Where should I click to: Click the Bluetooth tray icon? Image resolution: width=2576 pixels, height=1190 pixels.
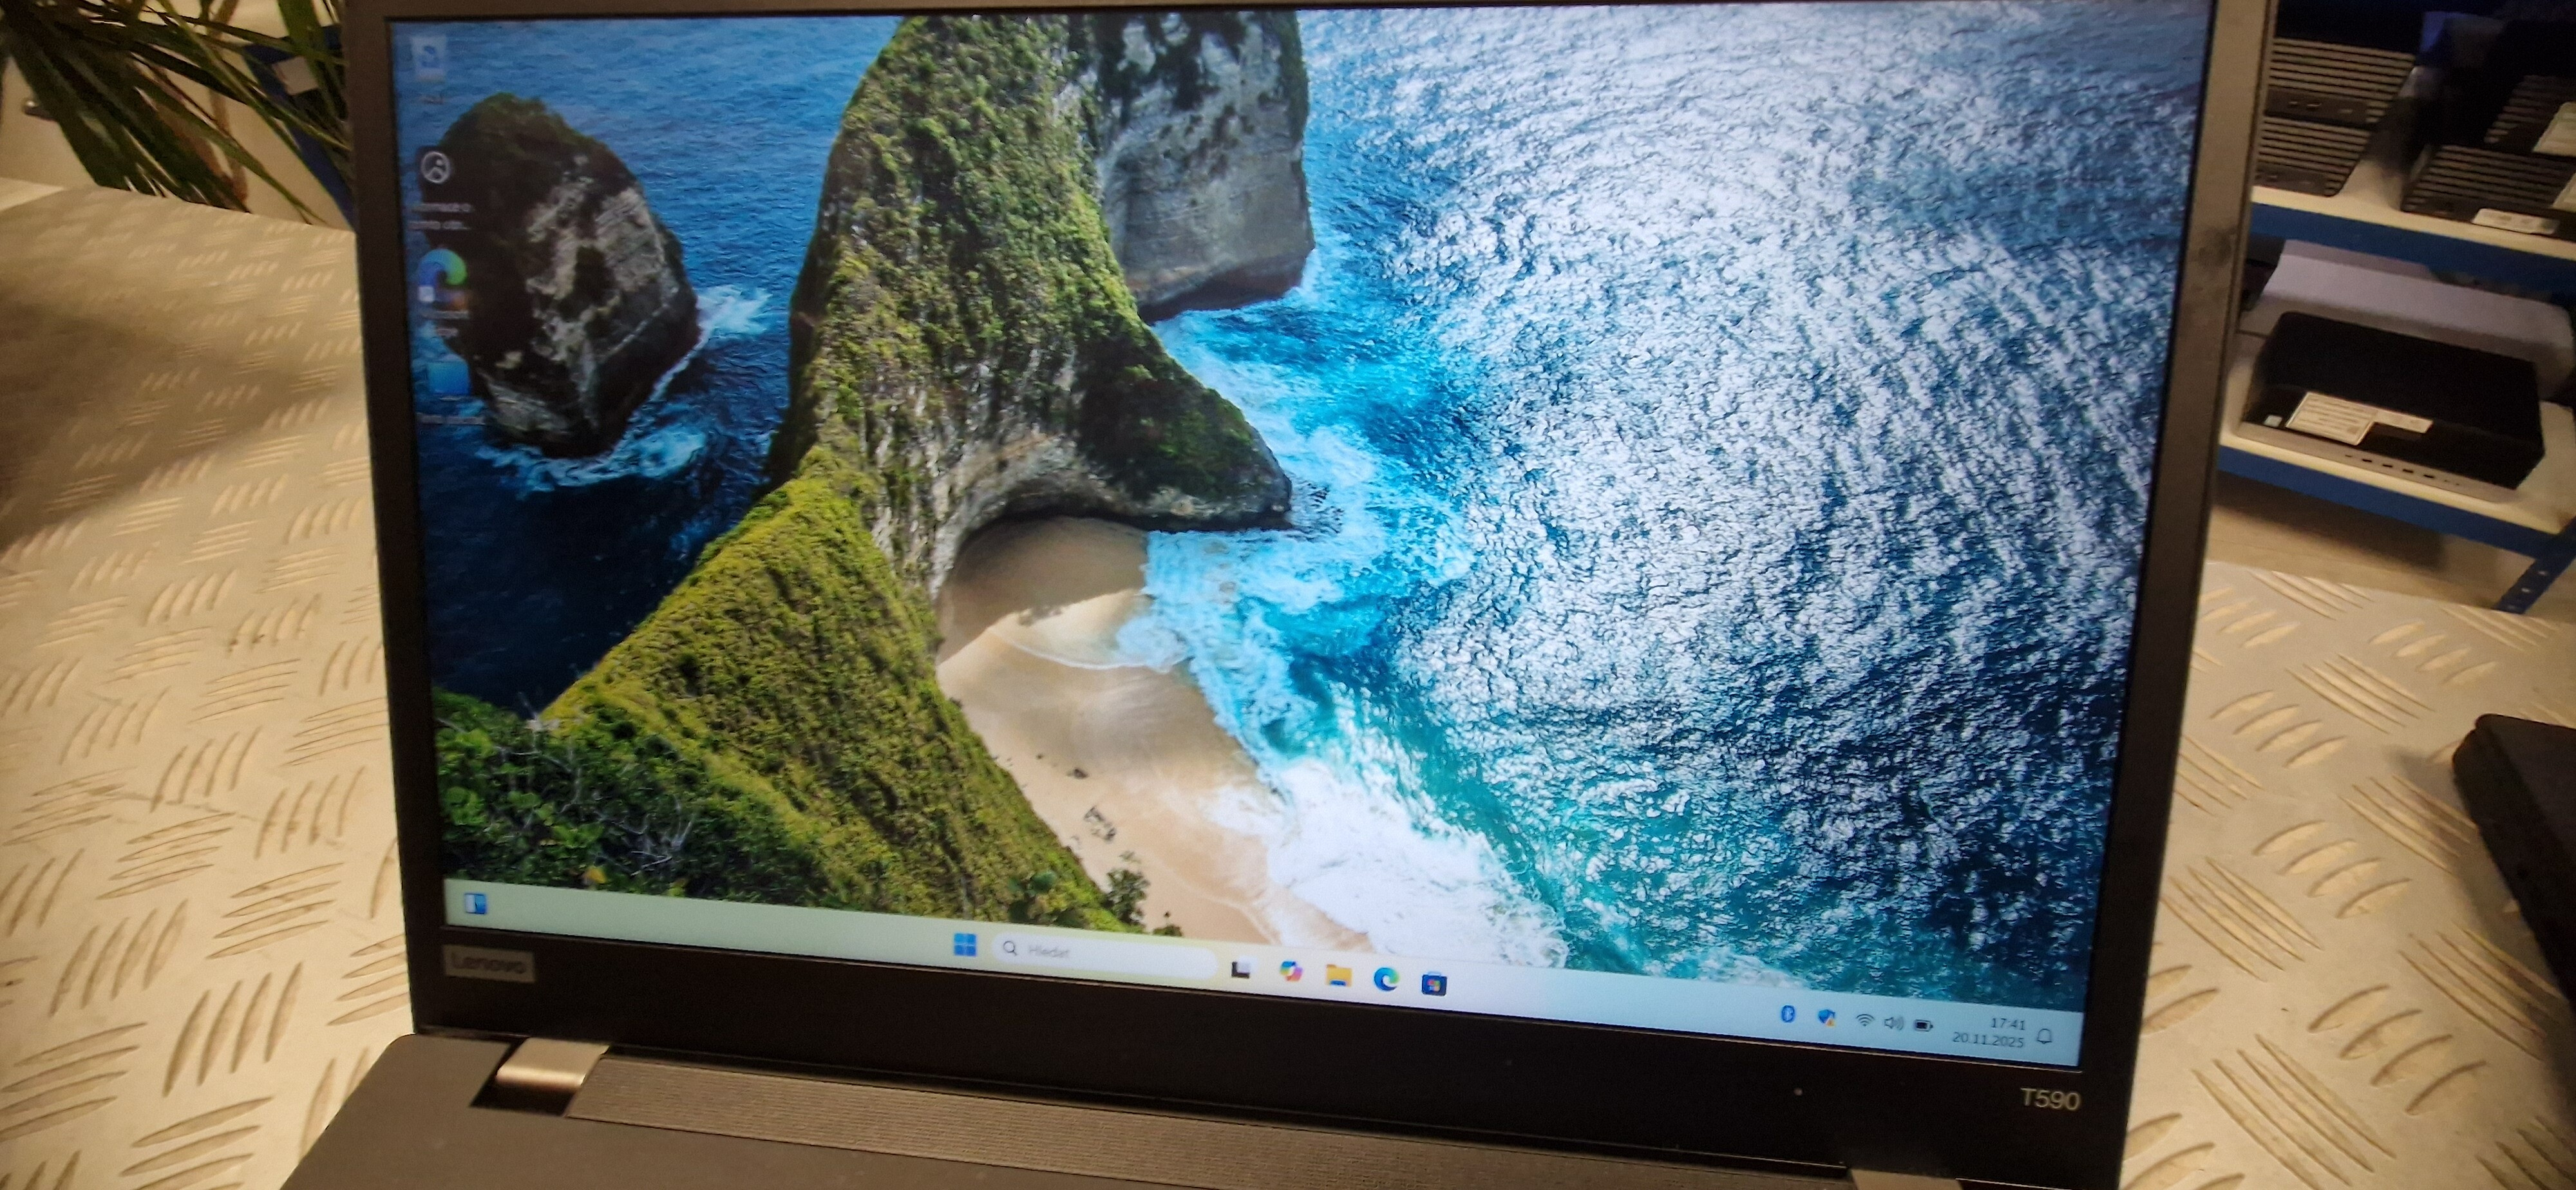pos(1788,1014)
